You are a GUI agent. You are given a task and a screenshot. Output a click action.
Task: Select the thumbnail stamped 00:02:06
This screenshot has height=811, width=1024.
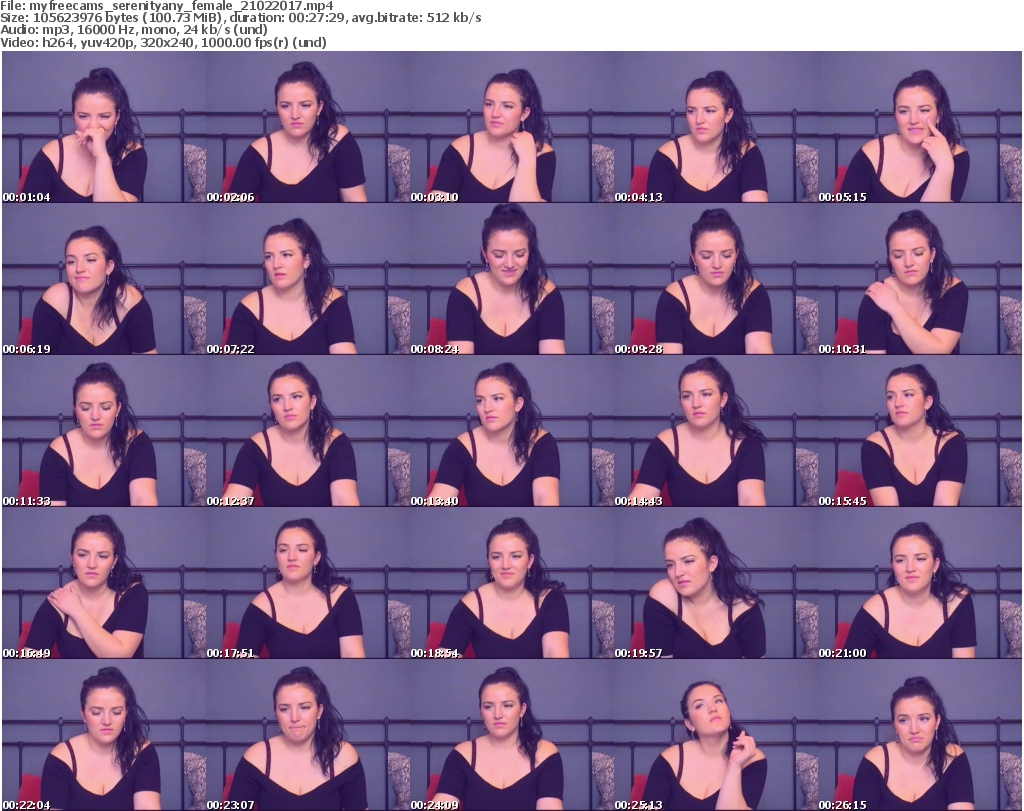(x=308, y=127)
